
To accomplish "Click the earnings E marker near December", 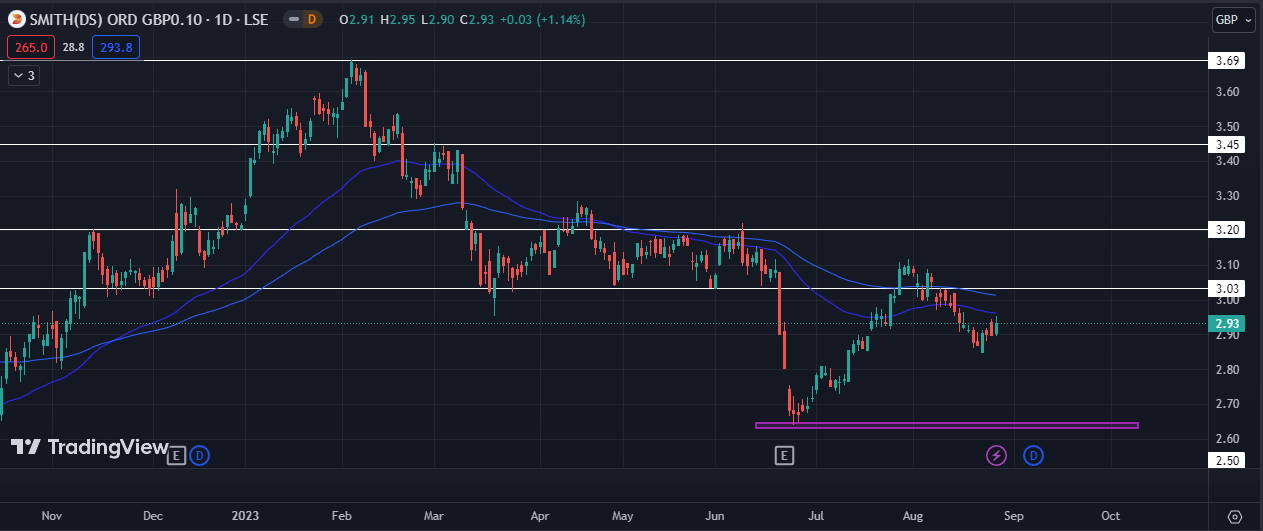I will [176, 456].
